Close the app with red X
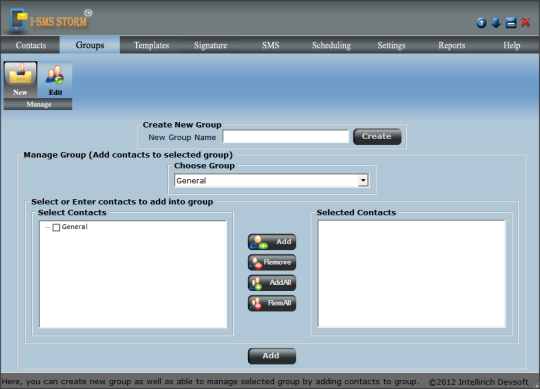Screen dimensions: 540x389 [526, 23]
